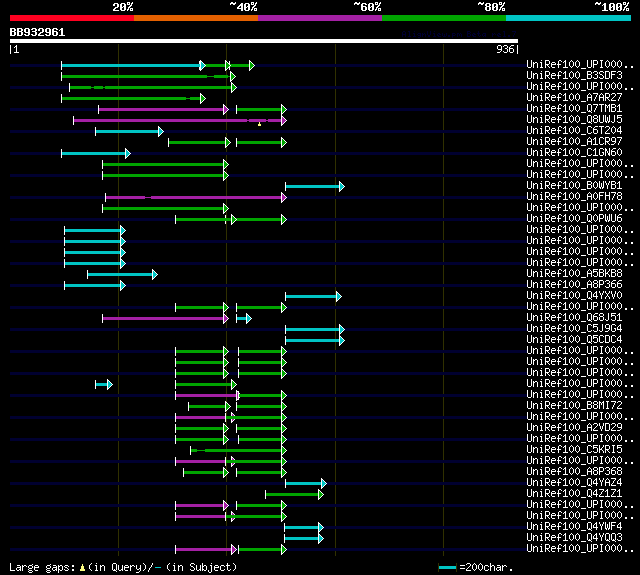Viewport: 640px width, 575px height.
Task: Open subject UniRef100_A8P366
Action: pyautogui.click(x=574, y=284)
